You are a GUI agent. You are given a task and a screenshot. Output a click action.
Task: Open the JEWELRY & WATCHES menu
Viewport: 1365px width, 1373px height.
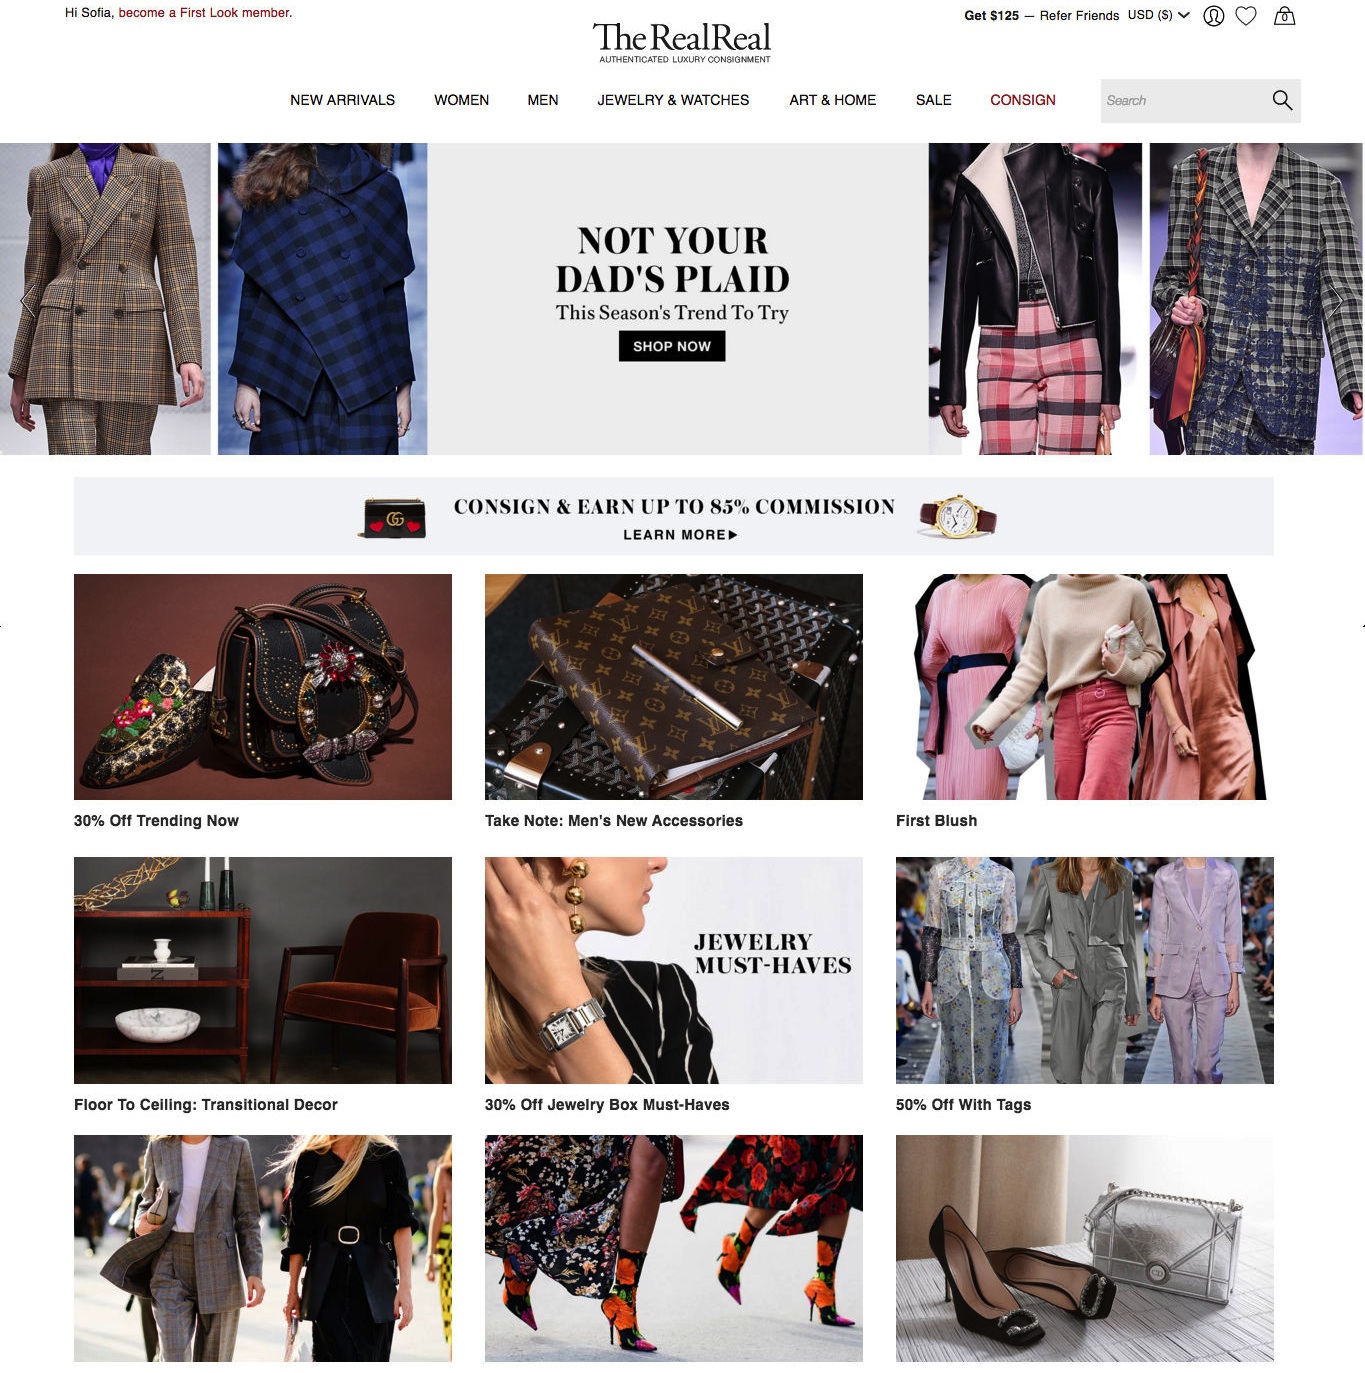673,100
